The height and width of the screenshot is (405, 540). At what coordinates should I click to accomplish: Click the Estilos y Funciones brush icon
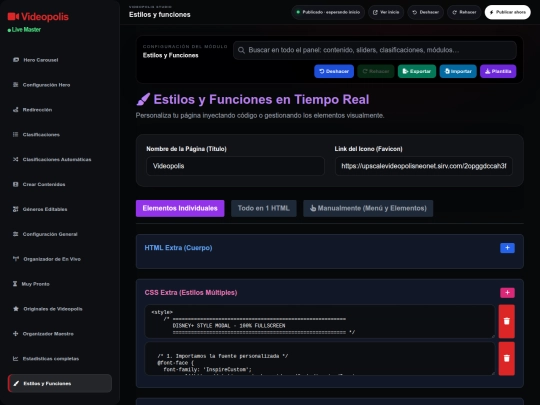[x=16, y=383]
